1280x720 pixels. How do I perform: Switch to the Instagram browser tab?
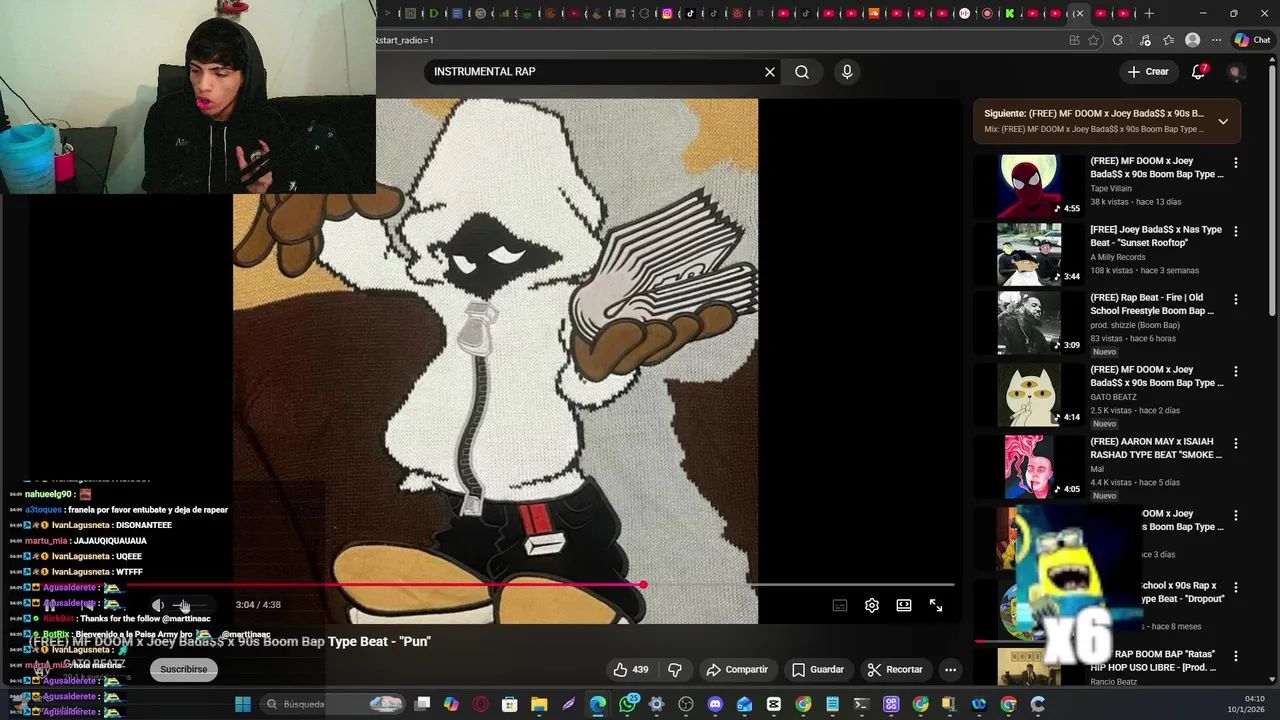coord(667,13)
